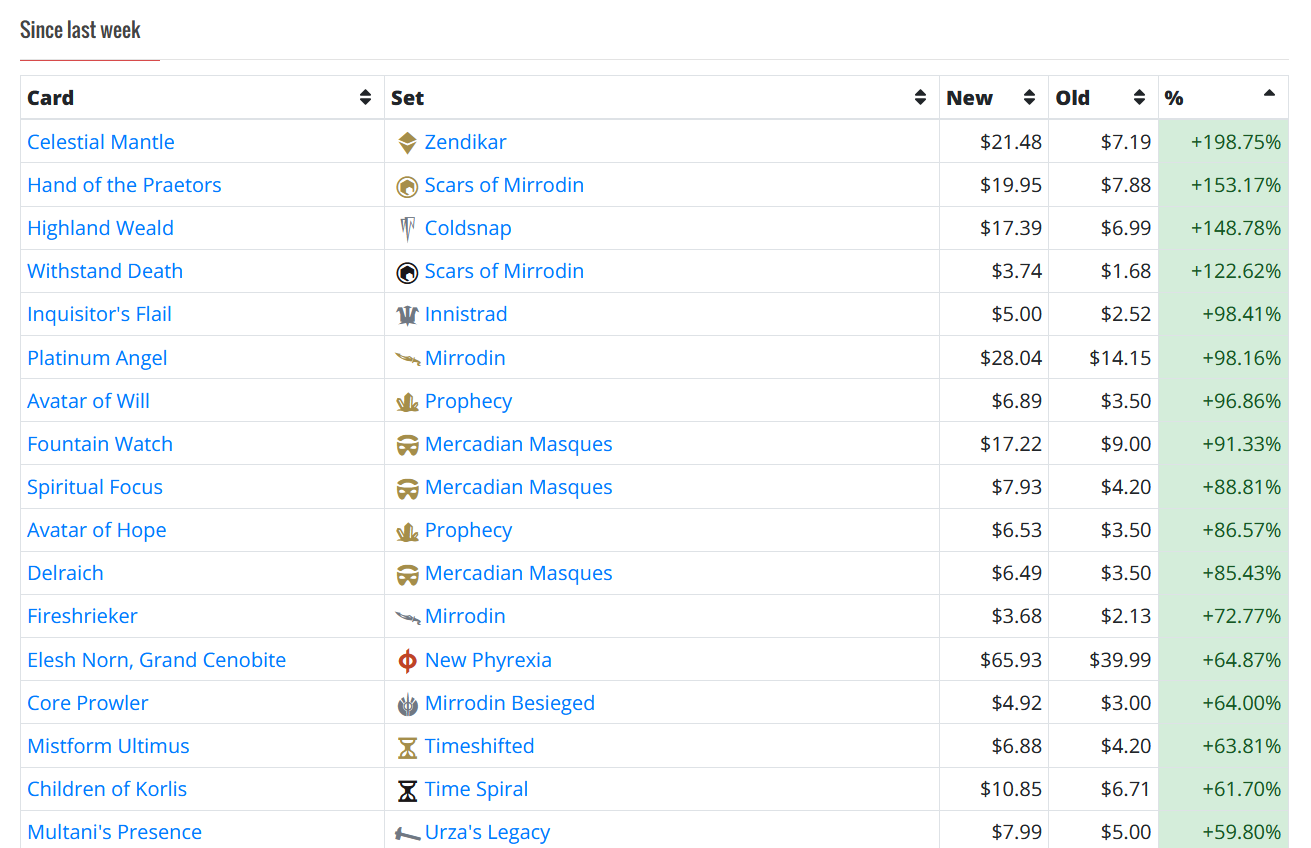Open the Platinum Angel card link
1311x848 pixels.
[97, 358]
